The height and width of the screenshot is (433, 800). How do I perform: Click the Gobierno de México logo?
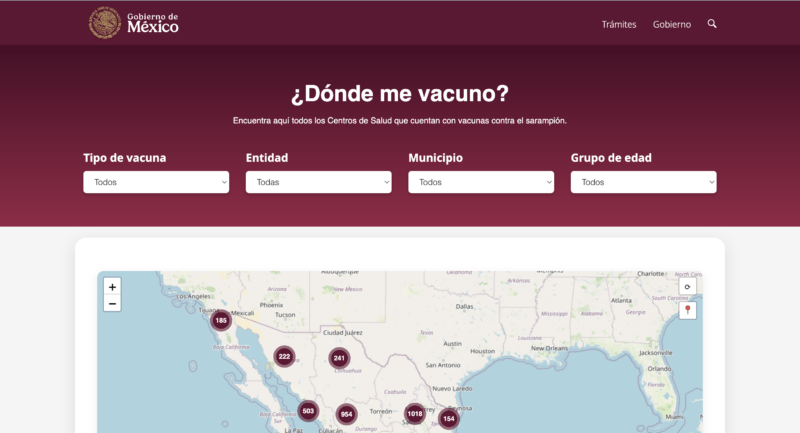coord(134,22)
